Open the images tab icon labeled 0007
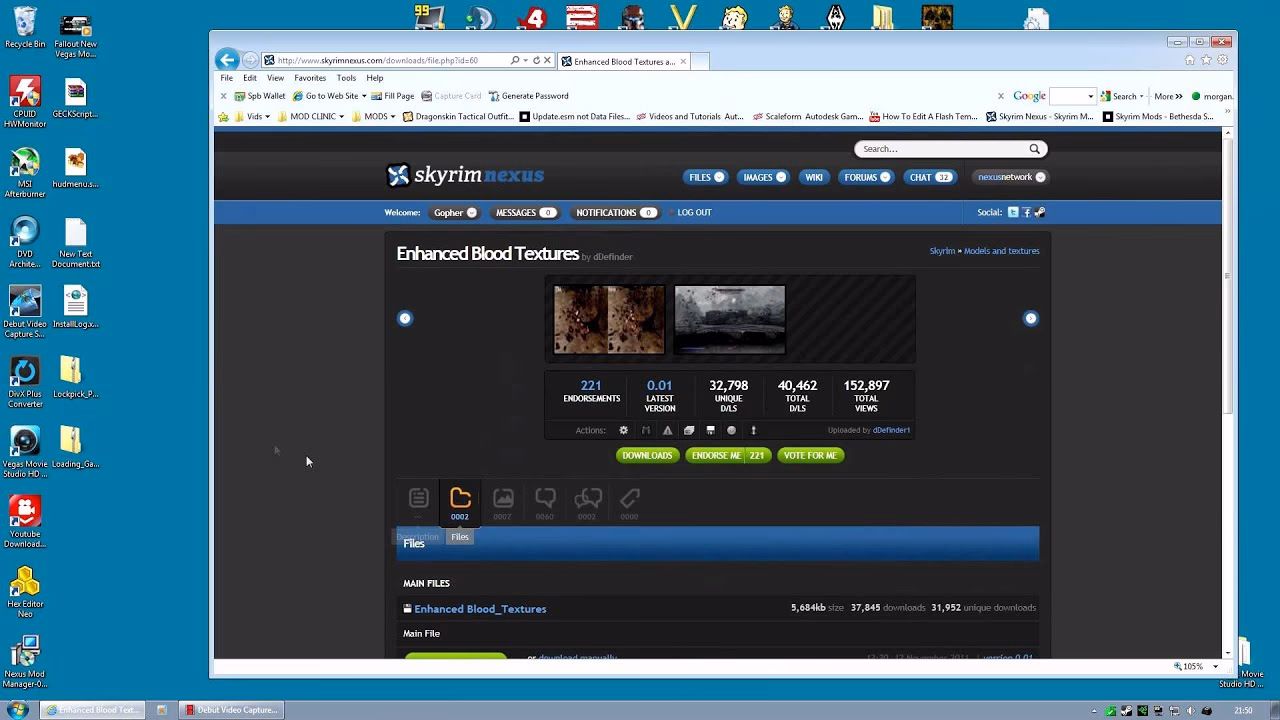 (x=503, y=503)
